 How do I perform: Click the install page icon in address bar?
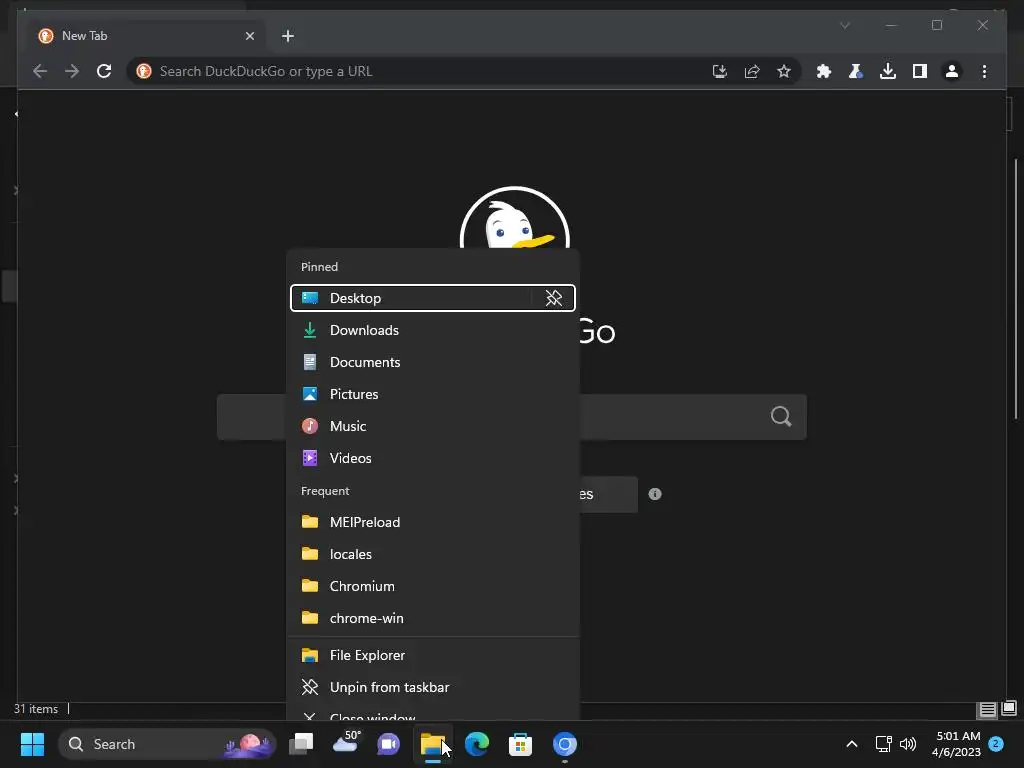[x=720, y=71]
